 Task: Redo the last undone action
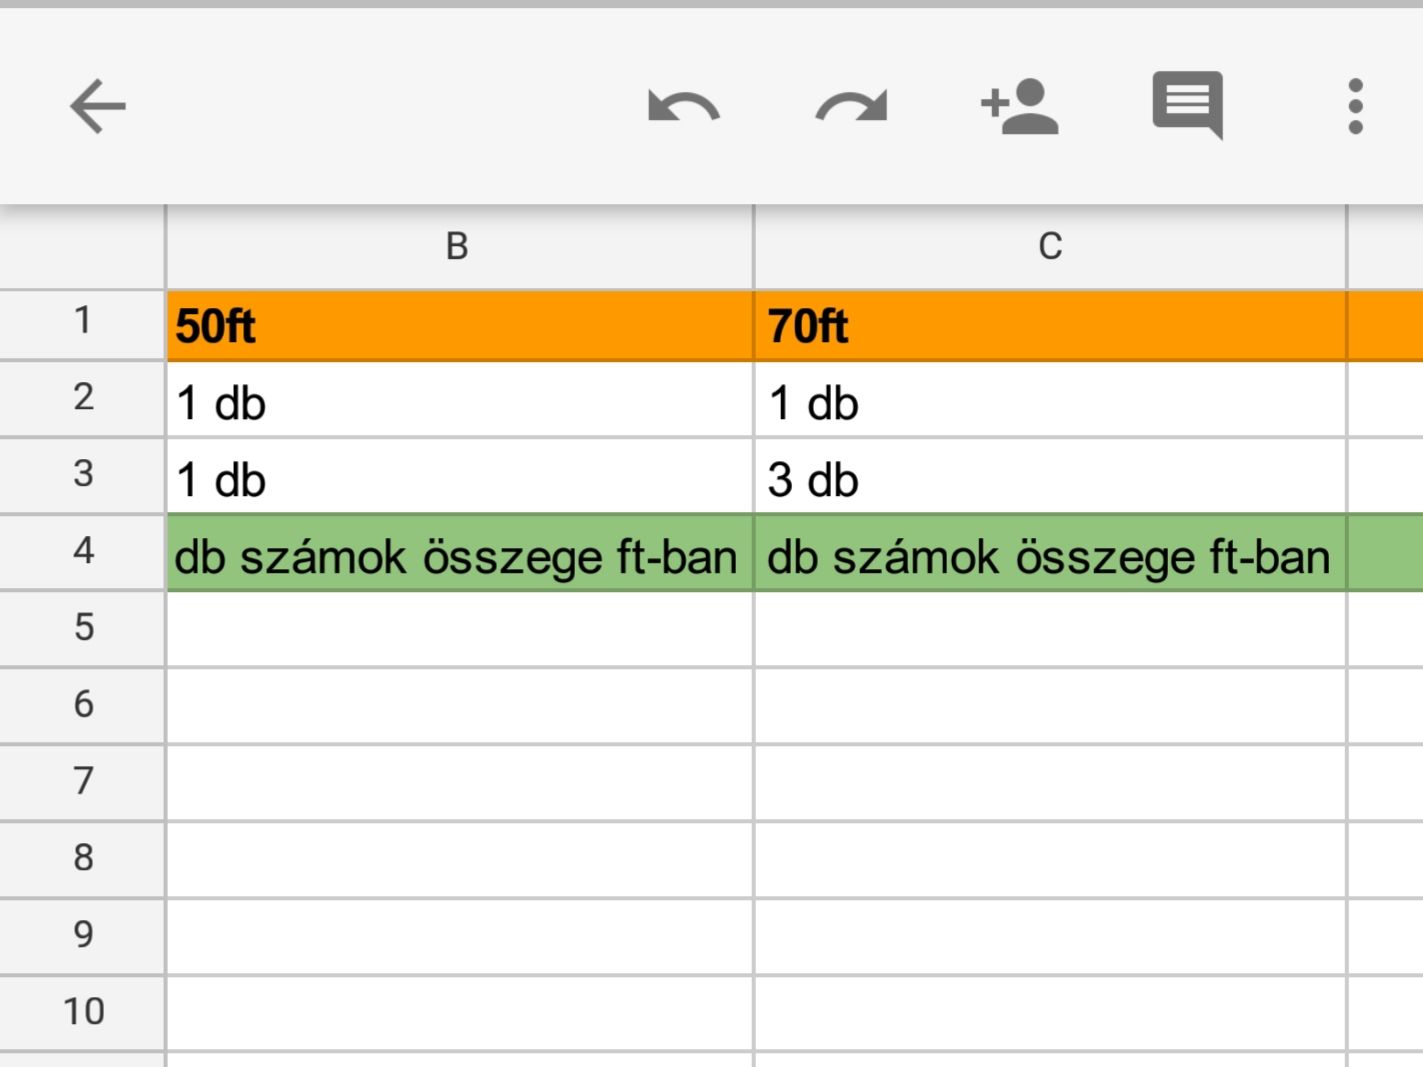click(851, 106)
